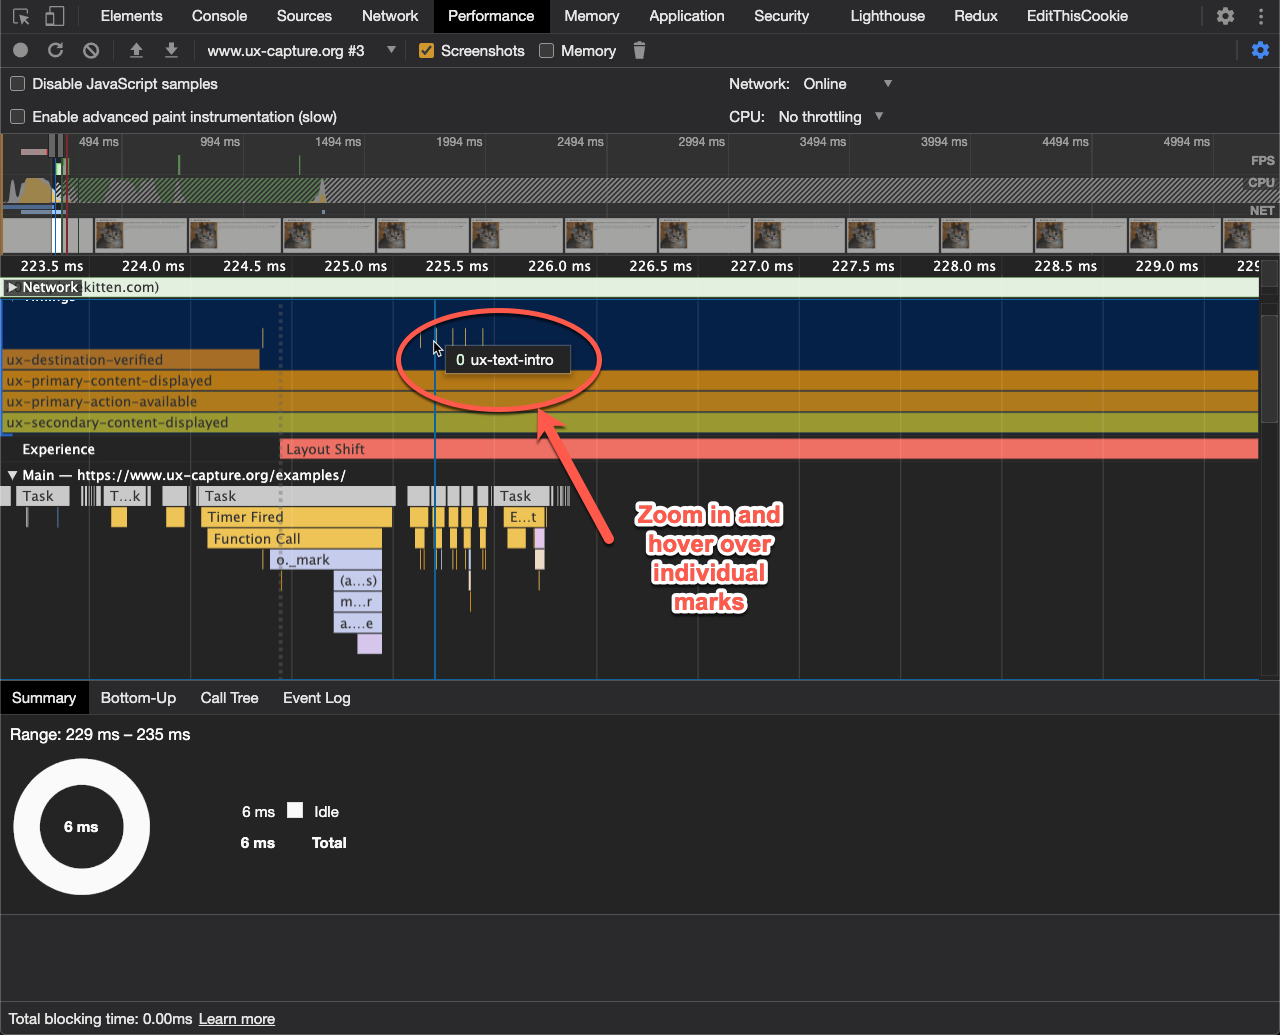Click the save profile download icon
Screen dimensions: 1280x1035
click(x=171, y=50)
